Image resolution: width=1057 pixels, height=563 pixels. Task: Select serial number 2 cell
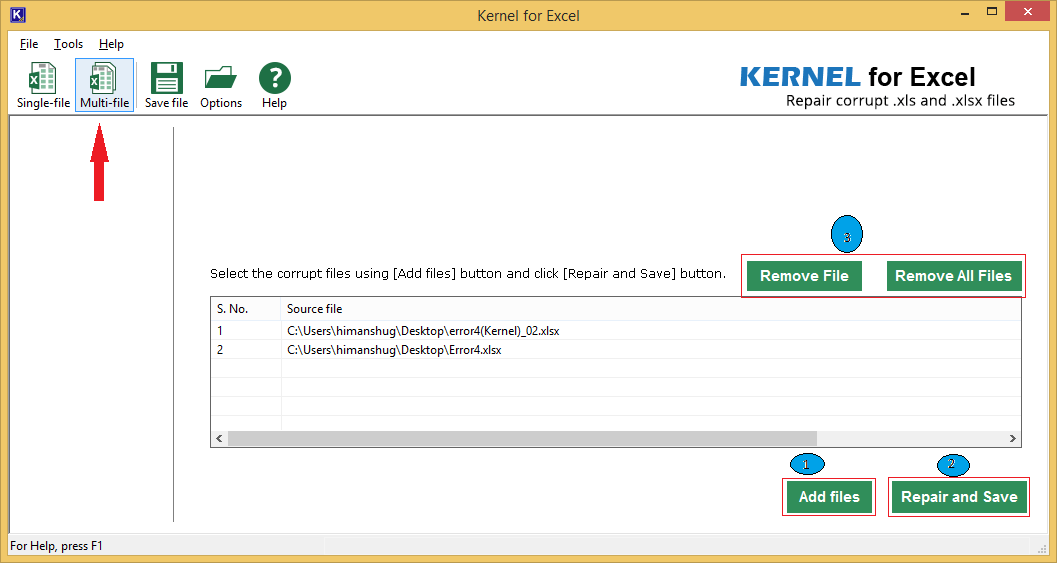click(x=246, y=350)
